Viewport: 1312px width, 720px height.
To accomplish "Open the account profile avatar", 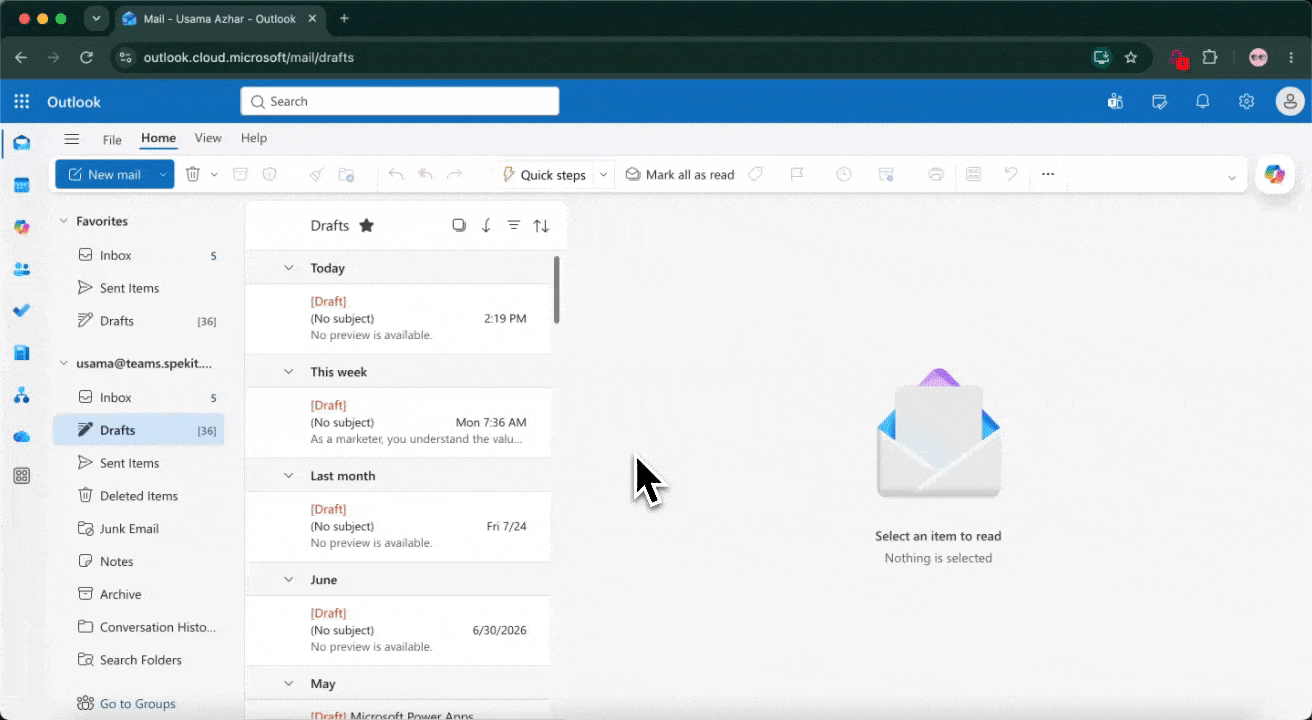I will coord(1290,101).
